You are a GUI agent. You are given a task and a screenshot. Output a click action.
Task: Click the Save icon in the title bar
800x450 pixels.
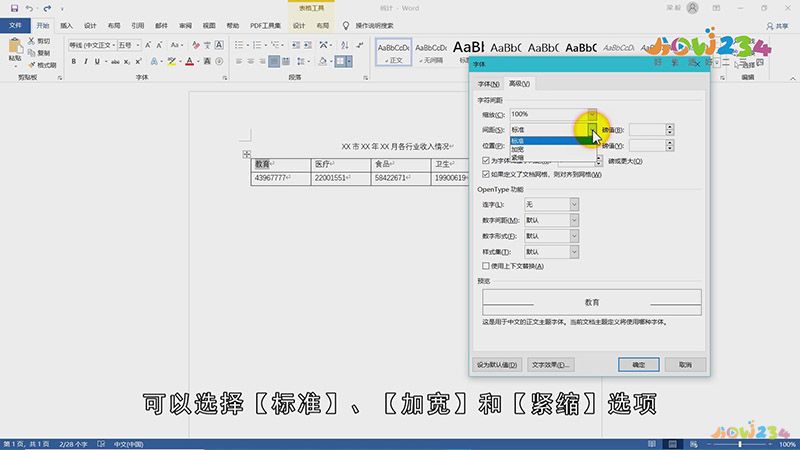coord(14,8)
